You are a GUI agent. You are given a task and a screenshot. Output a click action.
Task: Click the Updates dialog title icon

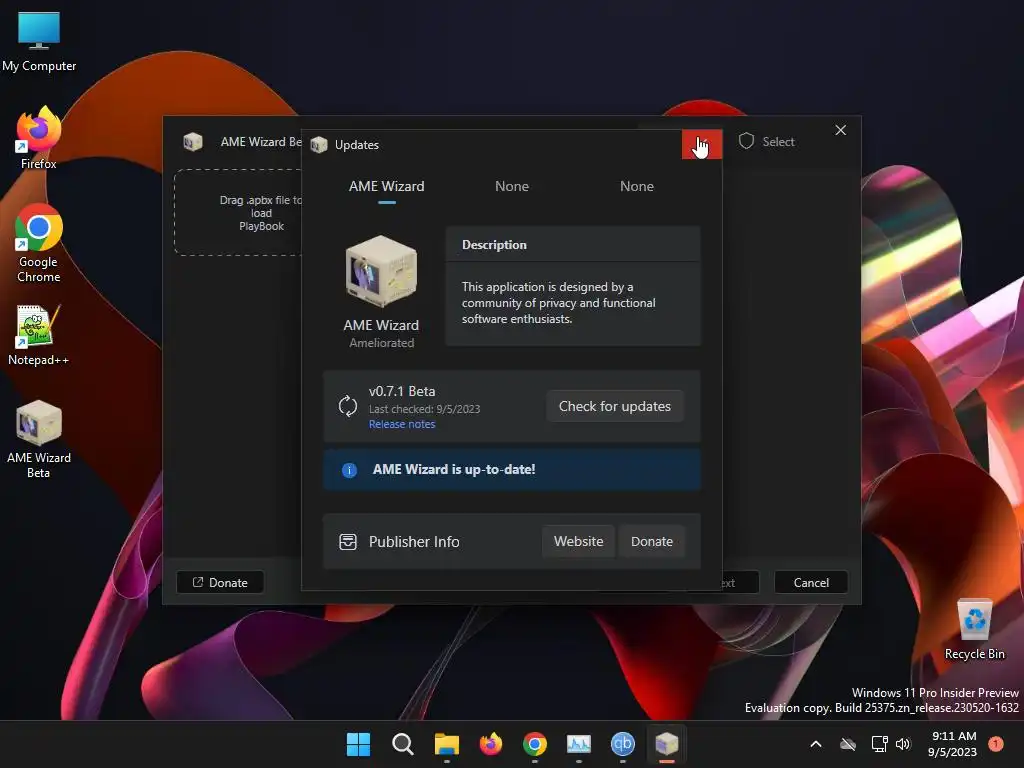(x=319, y=144)
